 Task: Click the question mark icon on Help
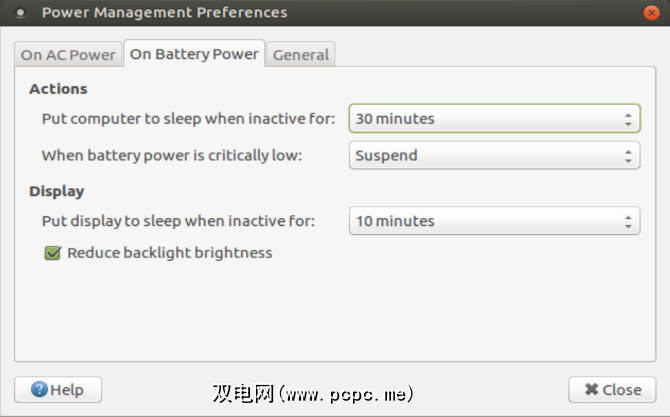pyautogui.click(x=37, y=390)
